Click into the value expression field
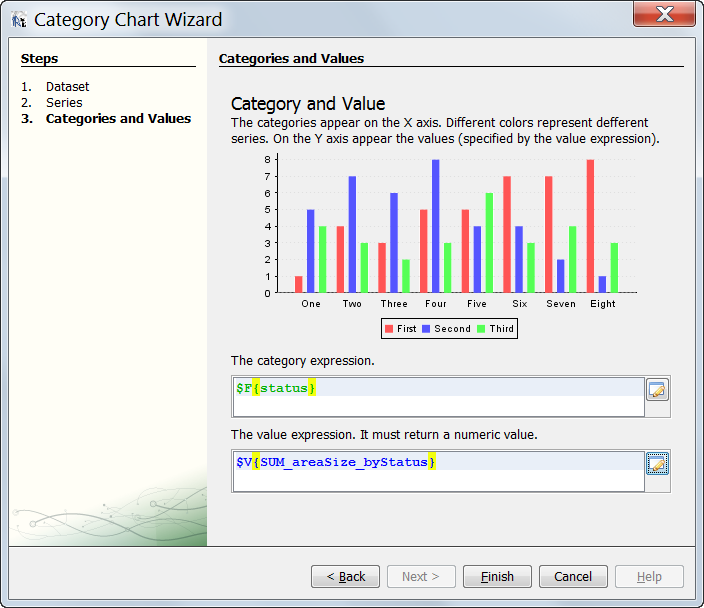 pyautogui.click(x=438, y=471)
